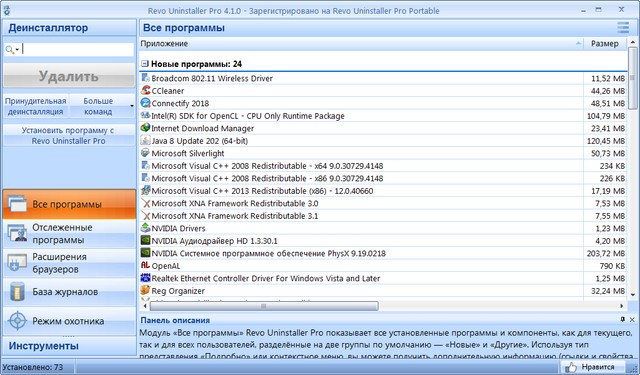The height and width of the screenshot is (375, 640).
Task: Select the Reg Organizer entry name
Action: (178, 291)
